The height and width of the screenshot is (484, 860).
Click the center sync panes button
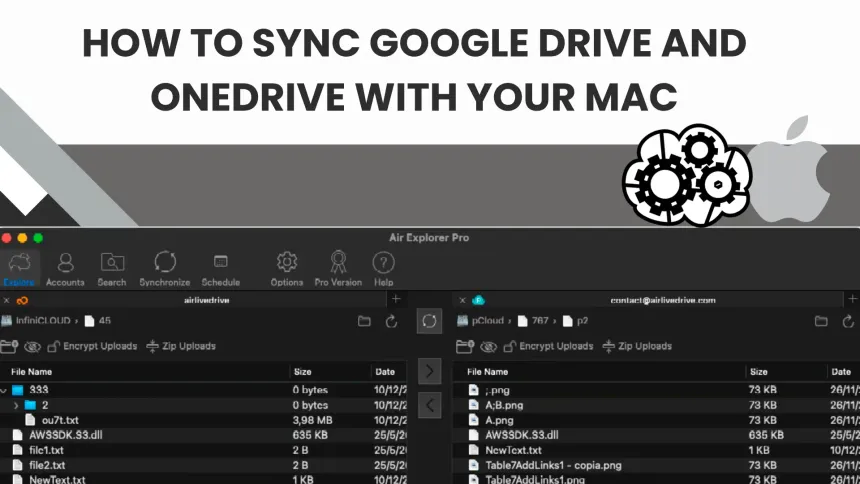coord(429,321)
